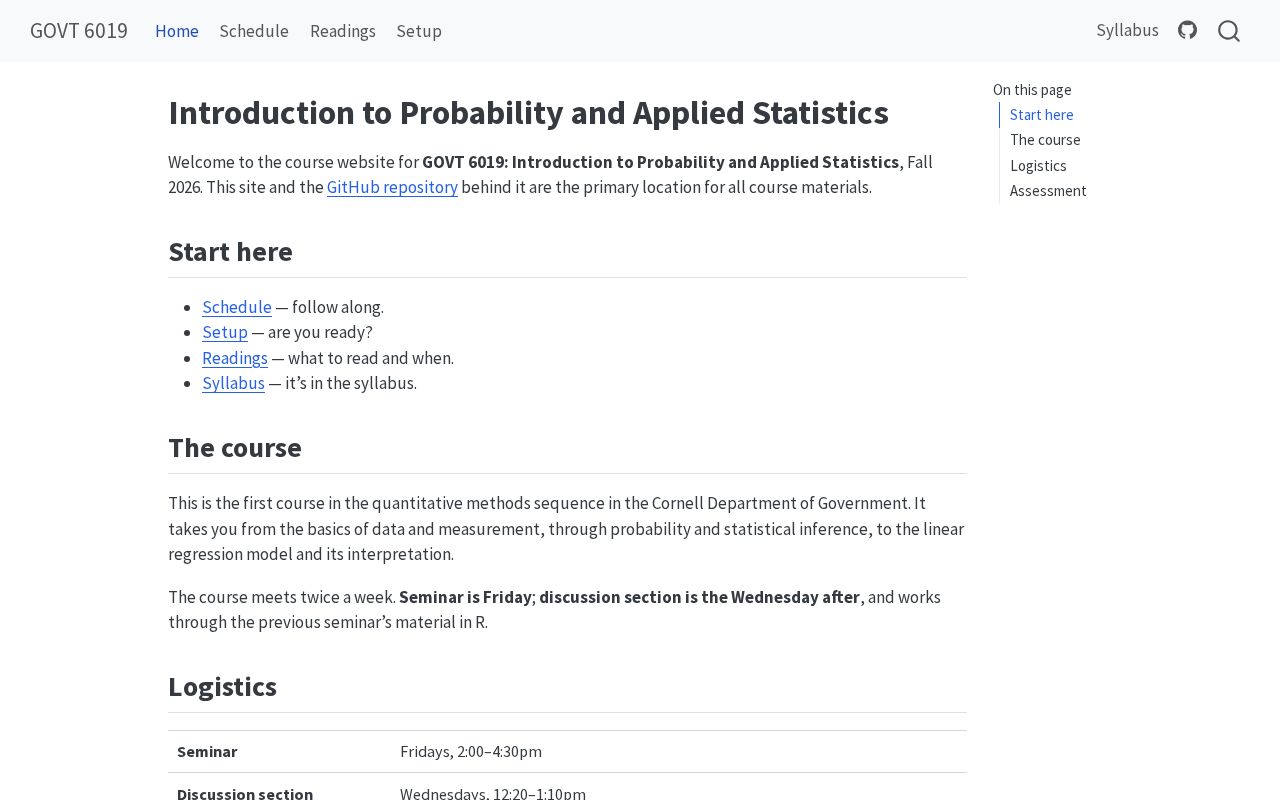Jump to The course in page contents

tap(1045, 140)
